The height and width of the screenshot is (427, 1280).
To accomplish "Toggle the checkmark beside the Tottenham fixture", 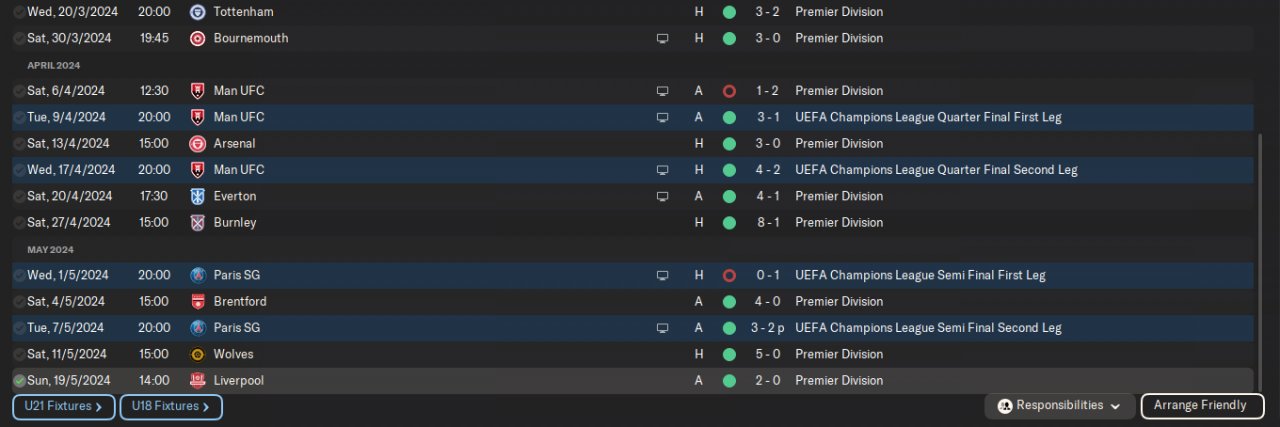I will tap(19, 12).
